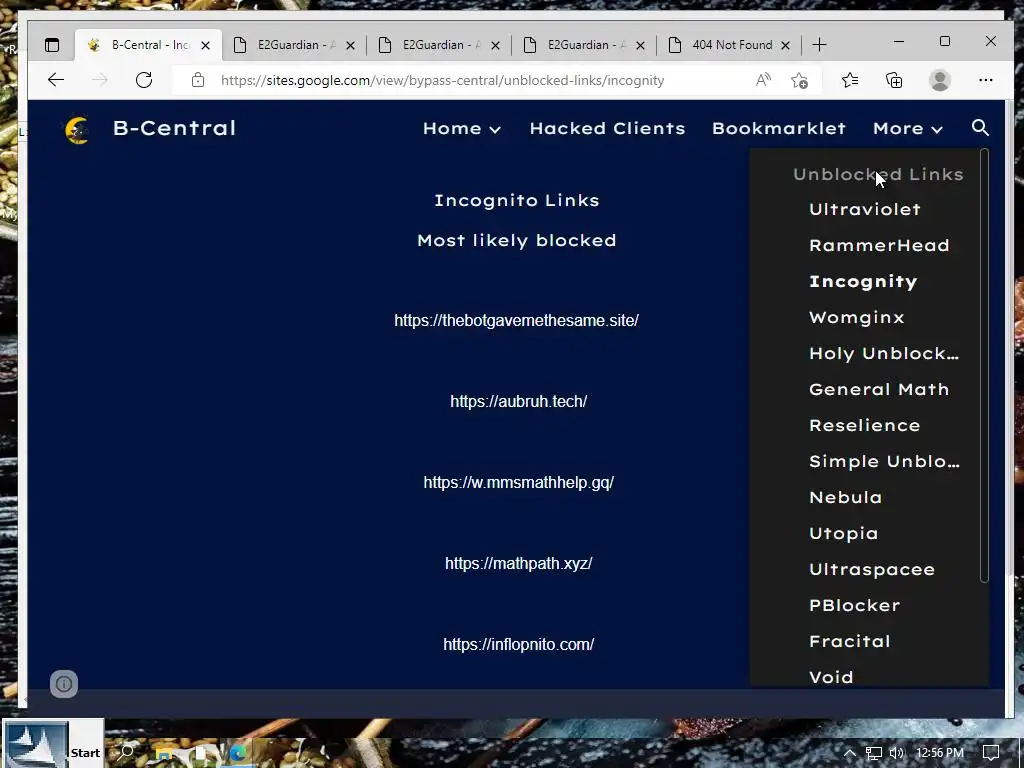The width and height of the screenshot is (1024, 768).
Task: Switch to the second E2Guardian tab
Action: (x=439, y=45)
